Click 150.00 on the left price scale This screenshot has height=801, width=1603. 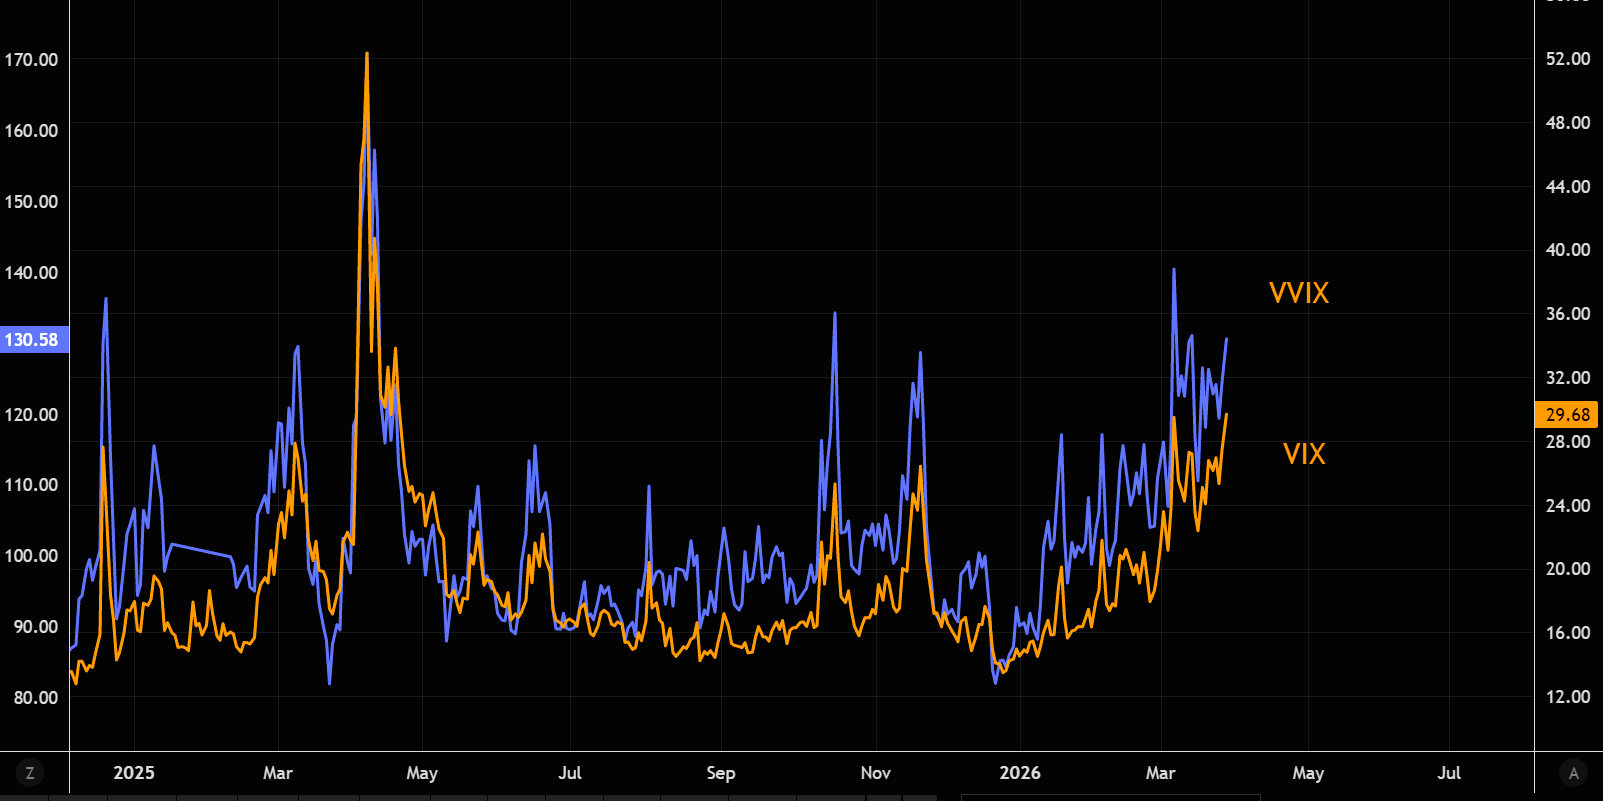[x=31, y=202]
